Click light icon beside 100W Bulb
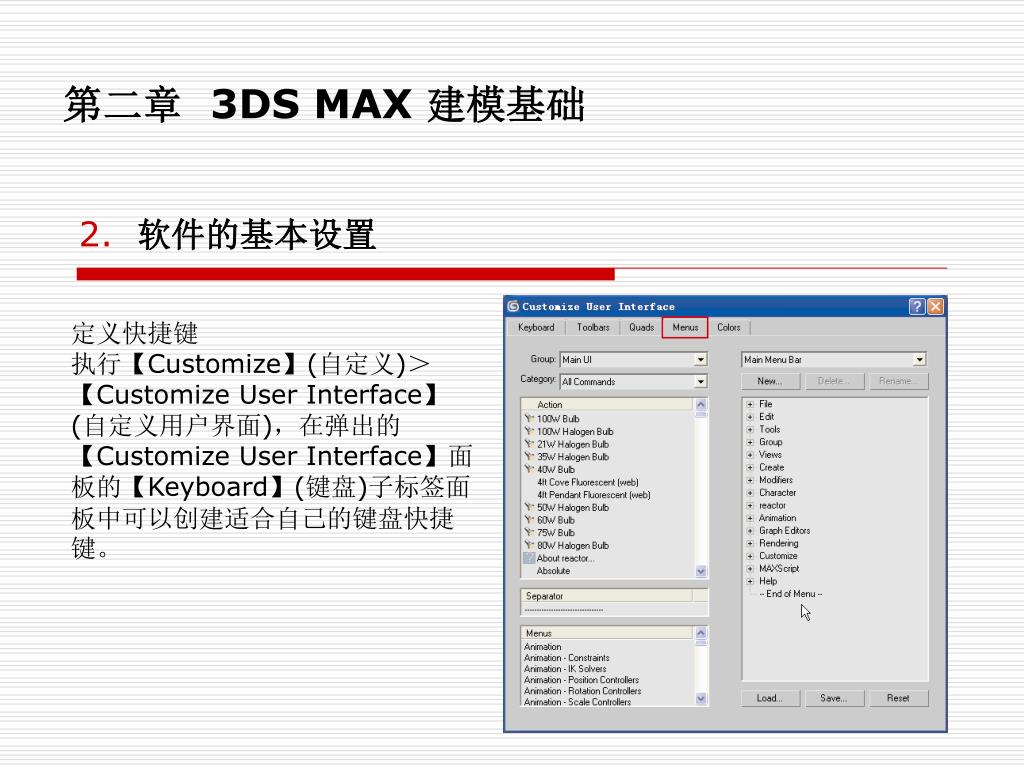 [529, 418]
